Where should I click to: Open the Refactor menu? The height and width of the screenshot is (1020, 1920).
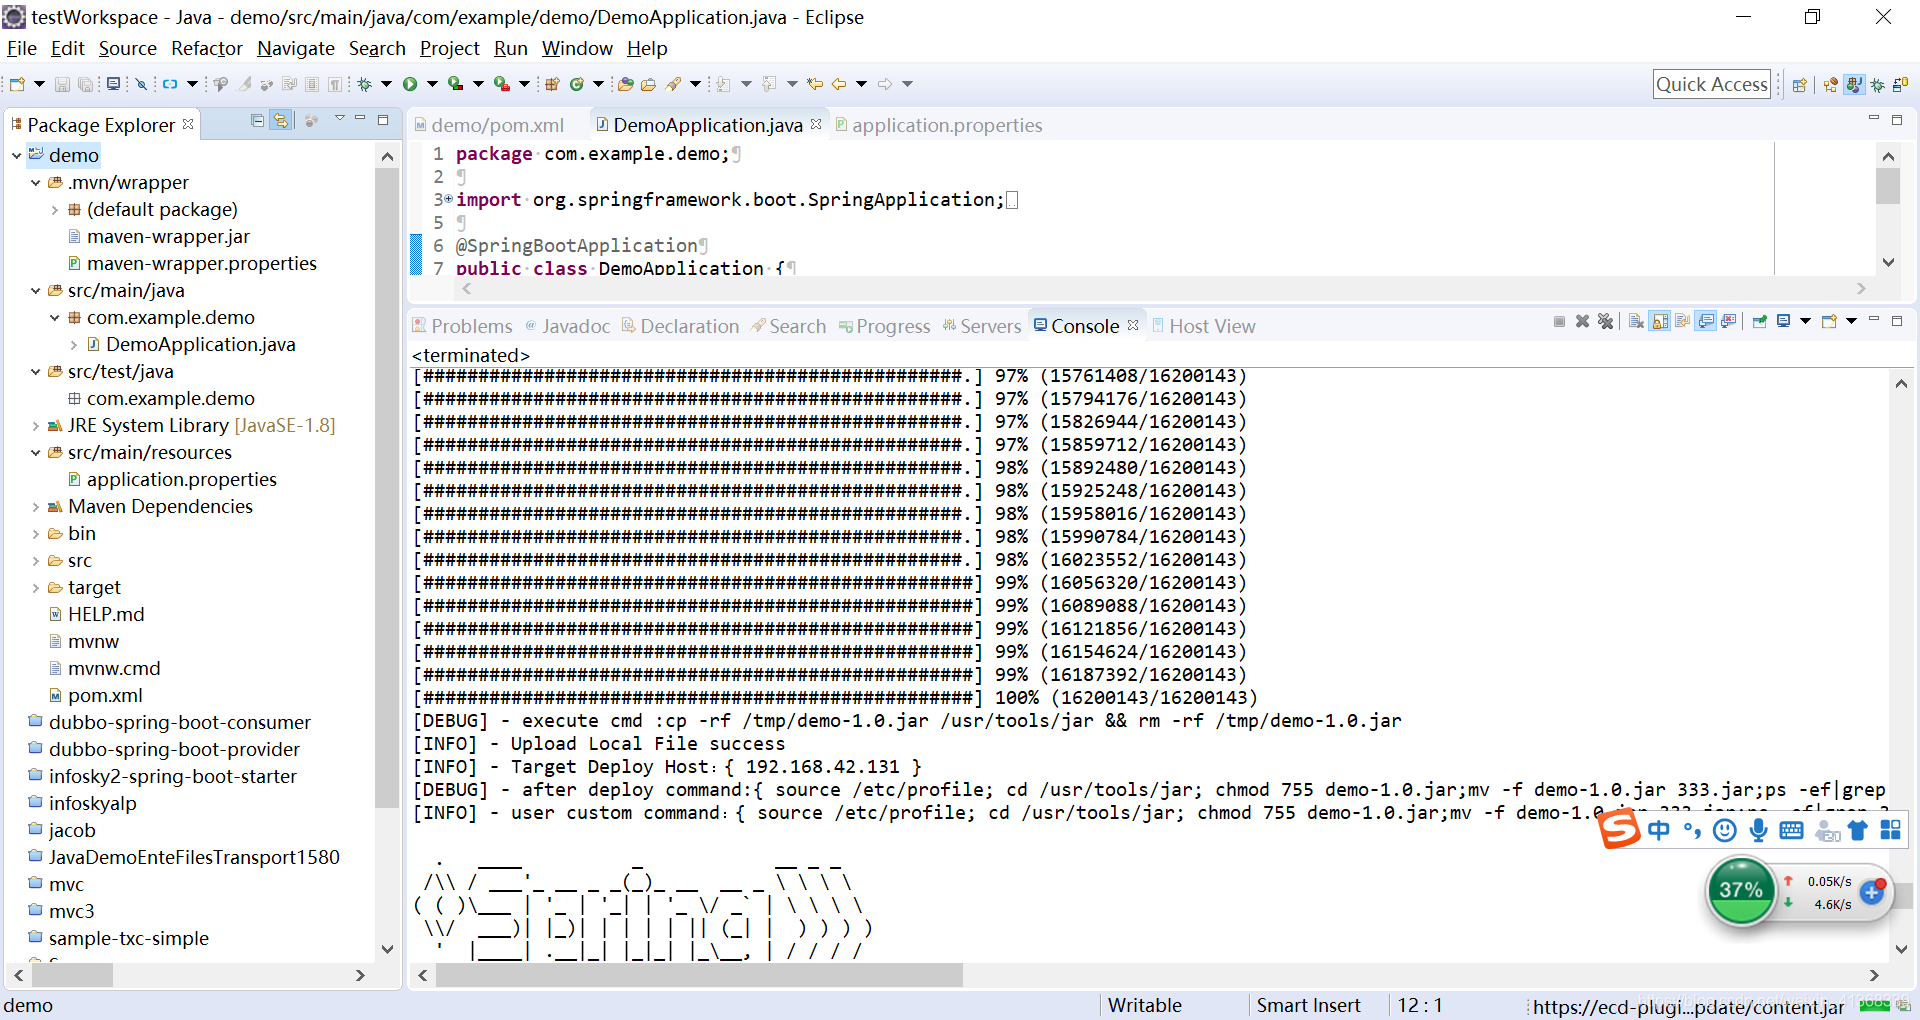[x=207, y=48]
